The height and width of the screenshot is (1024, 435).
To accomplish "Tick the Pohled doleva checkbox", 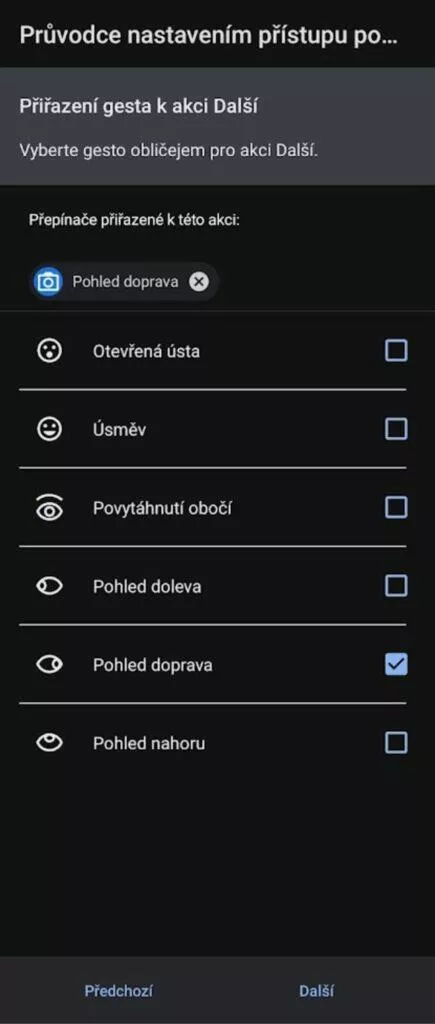I will (x=396, y=586).
